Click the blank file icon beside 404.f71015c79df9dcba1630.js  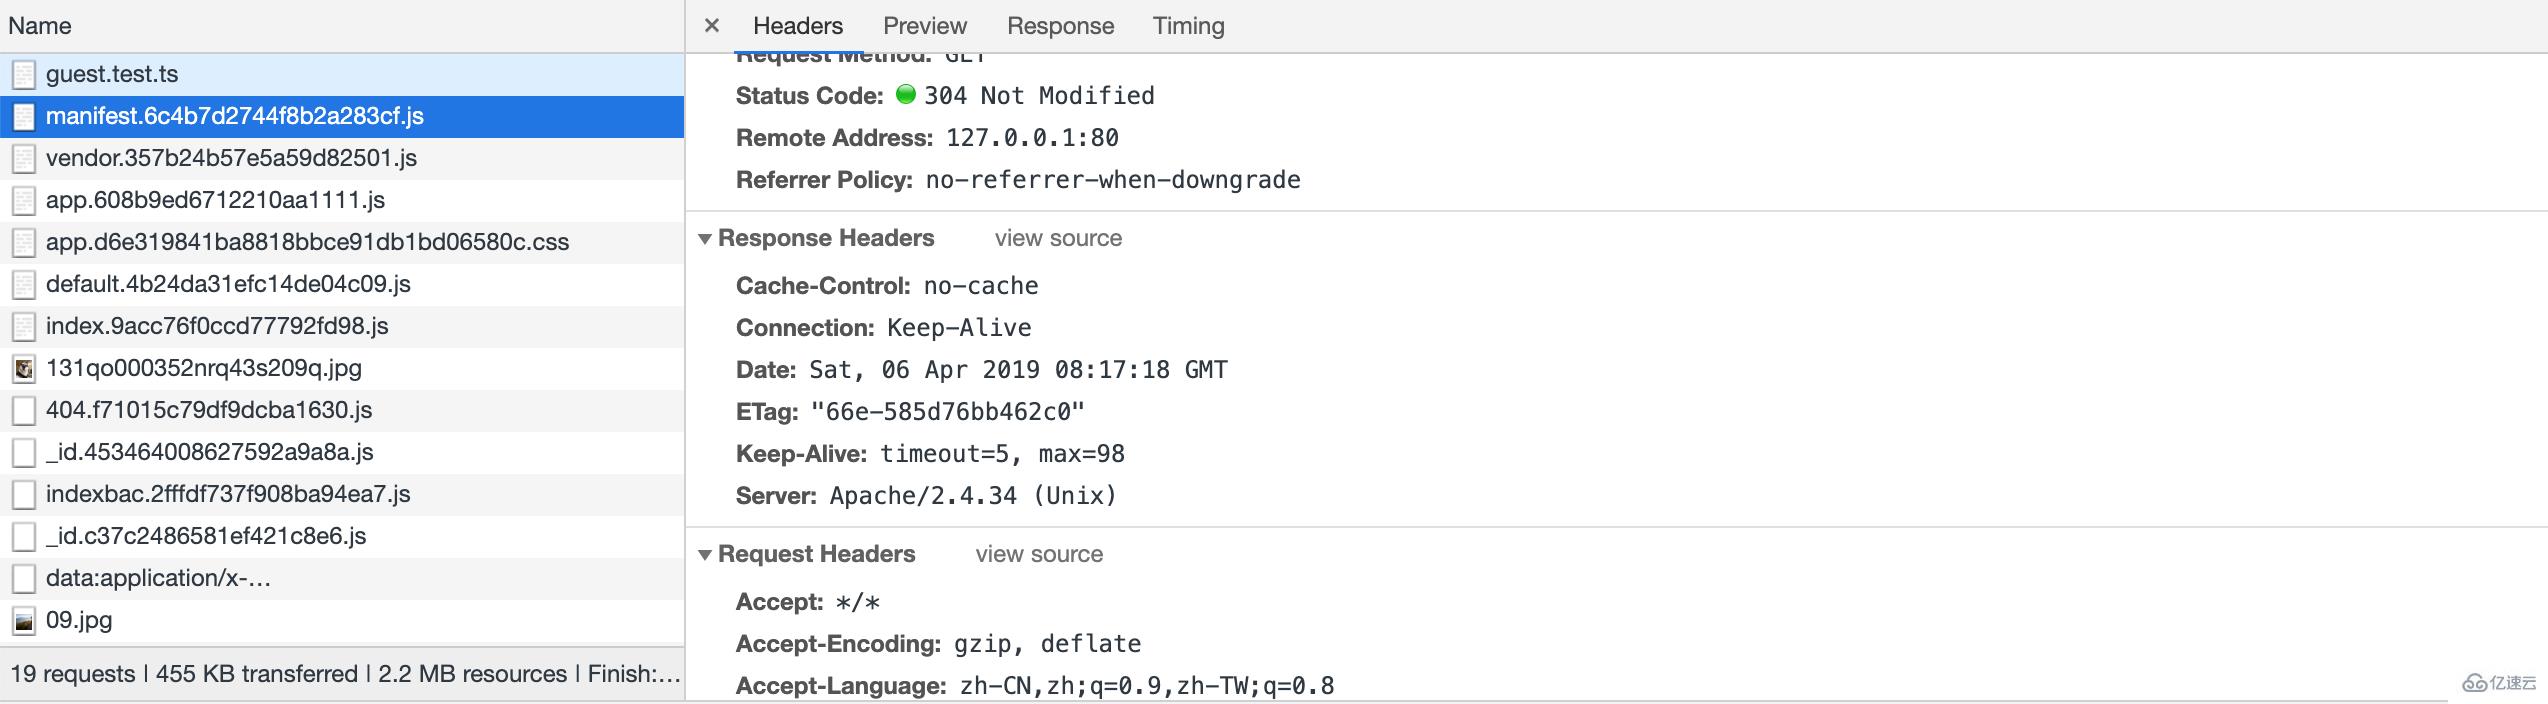pyautogui.click(x=23, y=410)
